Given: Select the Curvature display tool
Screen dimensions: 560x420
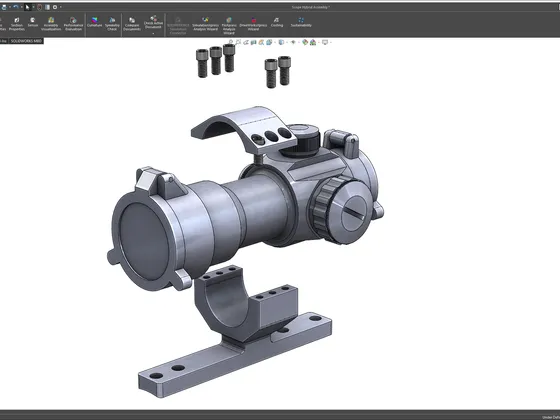Looking at the screenshot, I should coord(94,22).
